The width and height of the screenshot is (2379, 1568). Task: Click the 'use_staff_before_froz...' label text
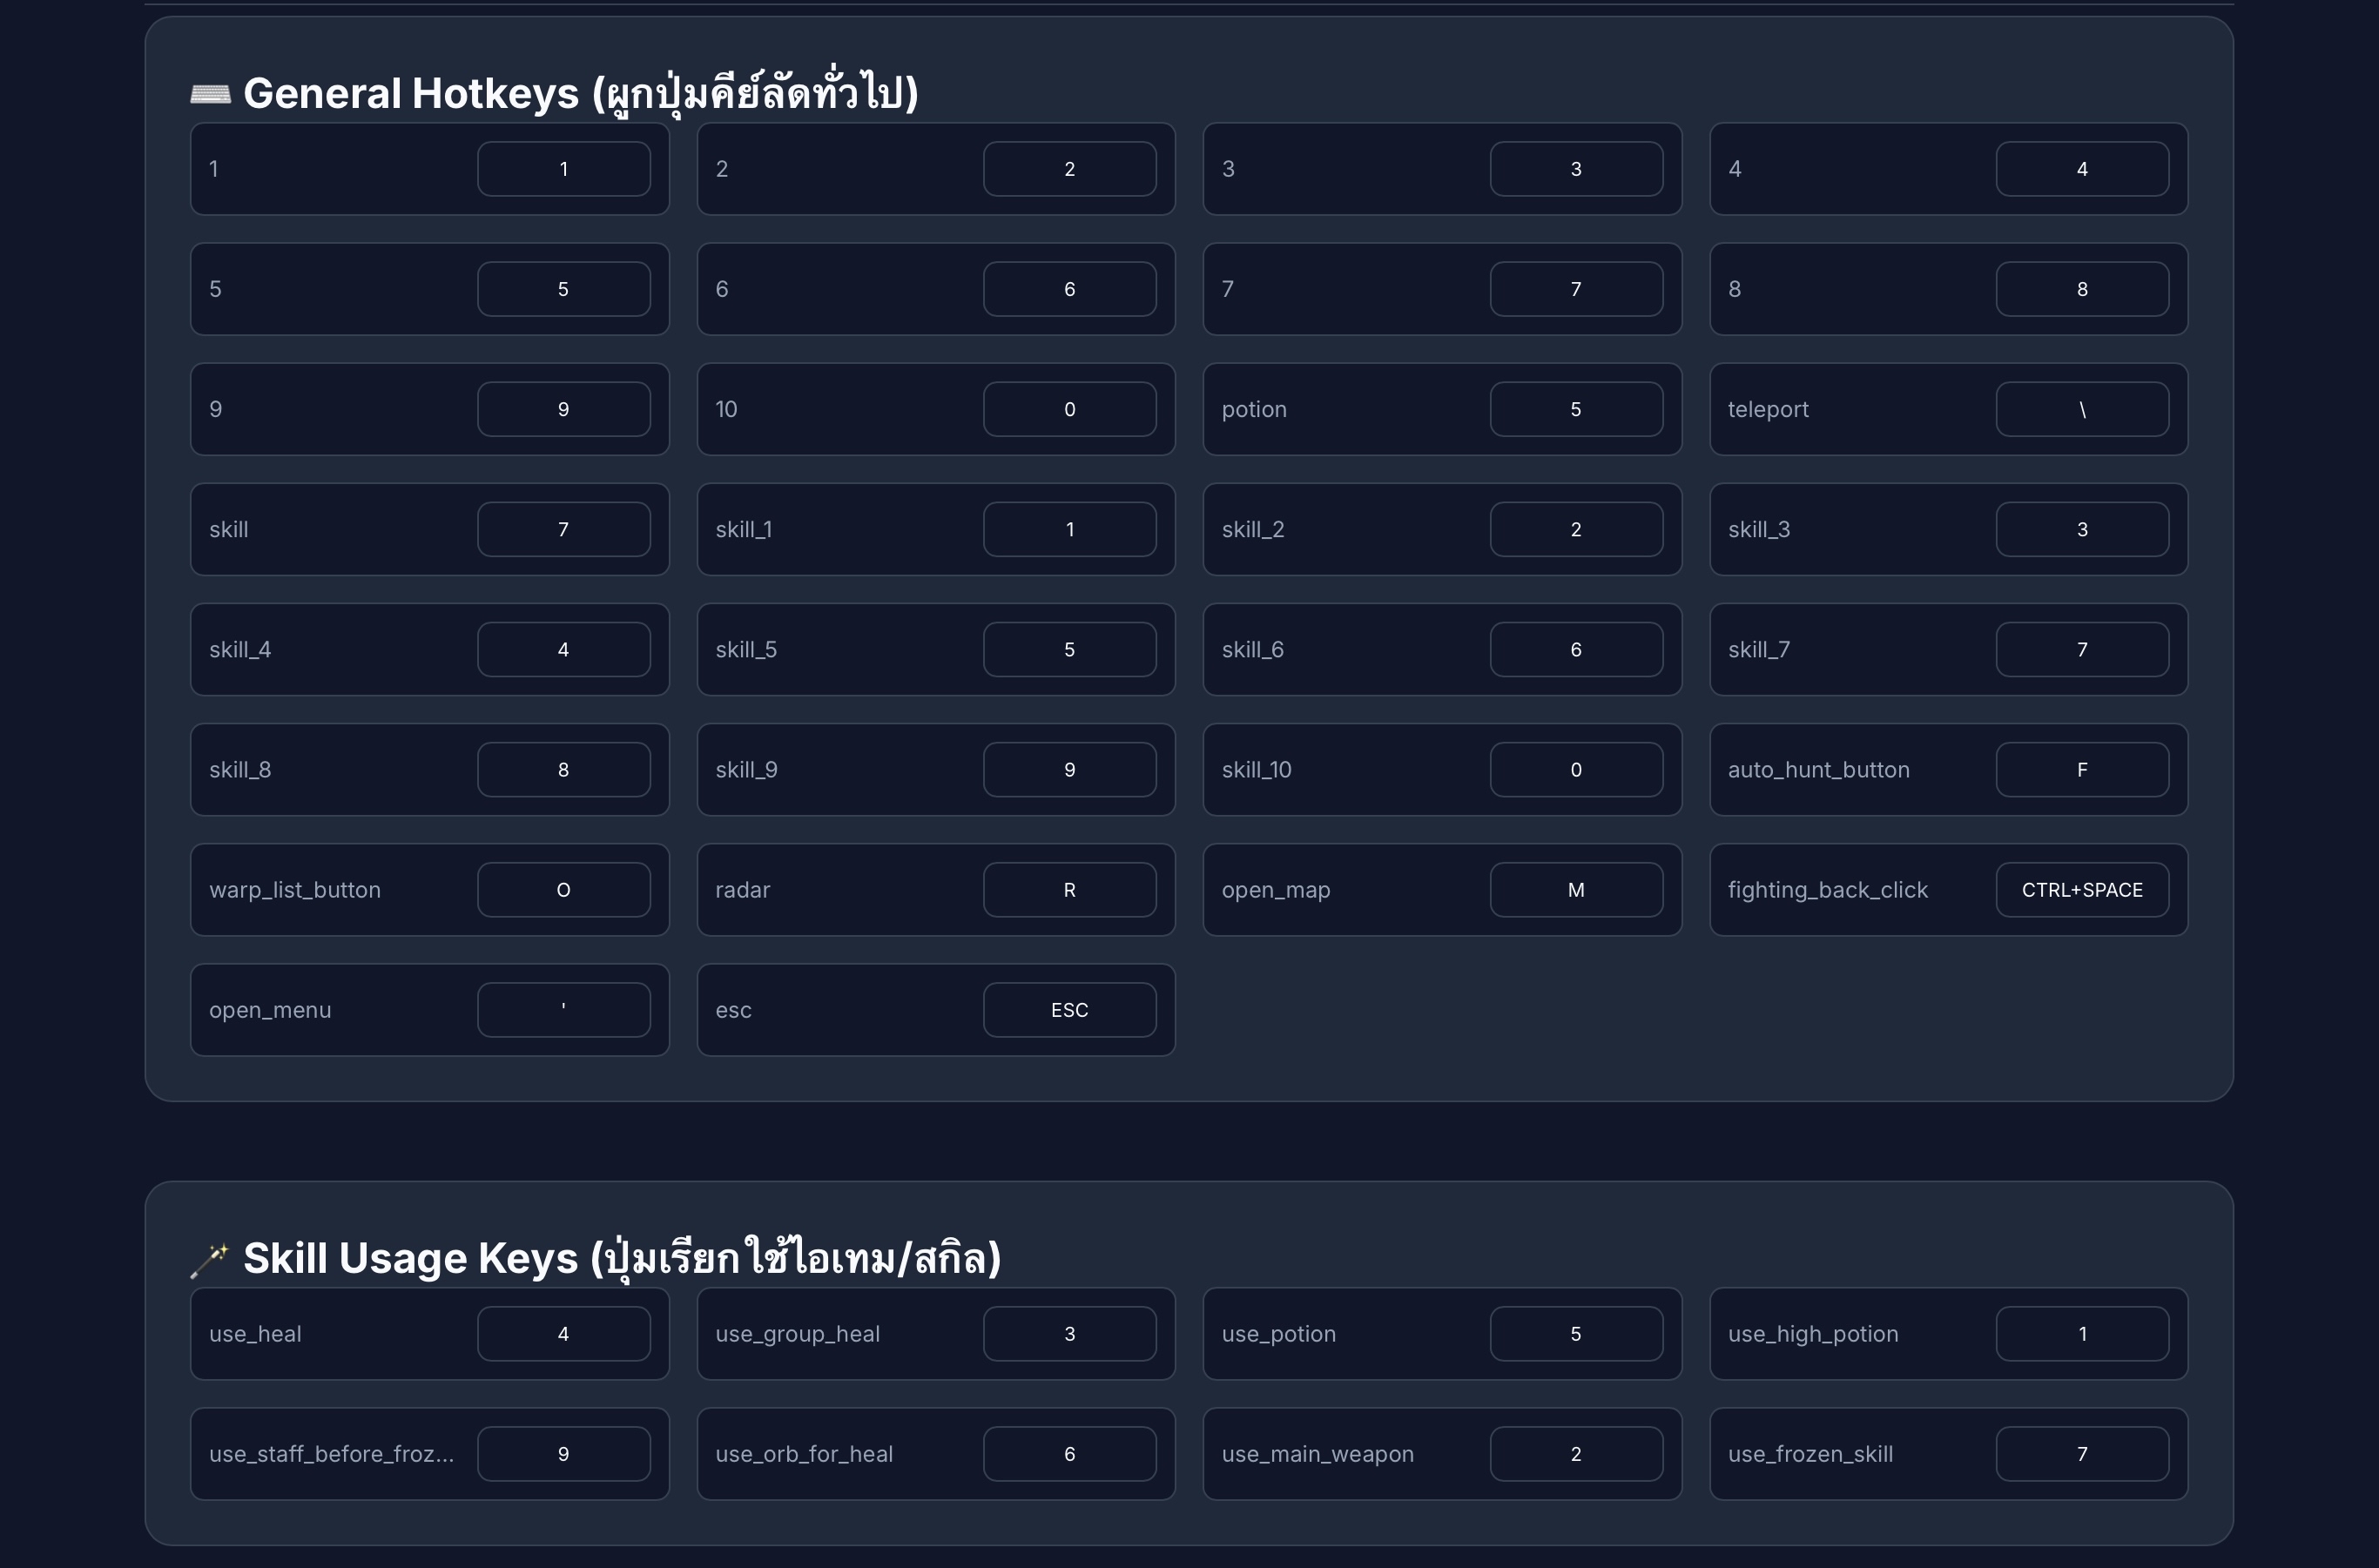pyautogui.click(x=331, y=1454)
